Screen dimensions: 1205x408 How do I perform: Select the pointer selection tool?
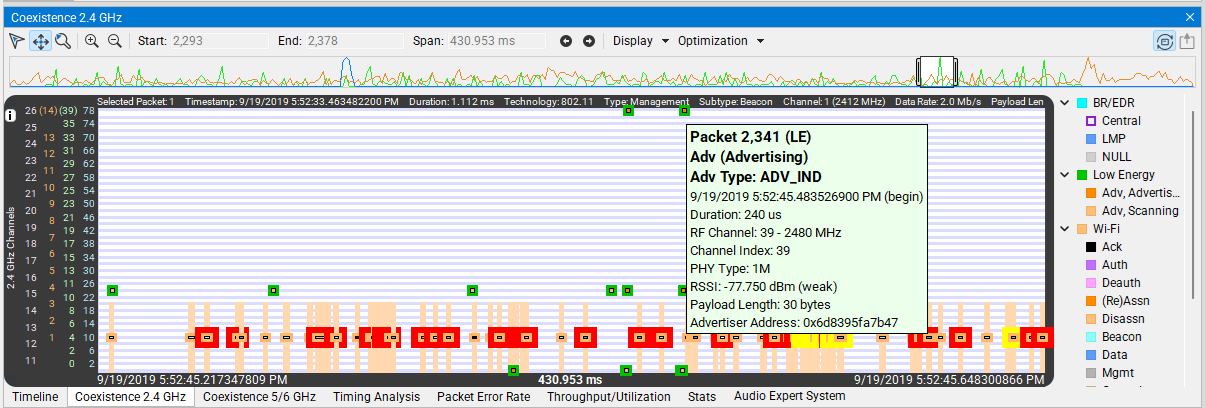[16, 41]
